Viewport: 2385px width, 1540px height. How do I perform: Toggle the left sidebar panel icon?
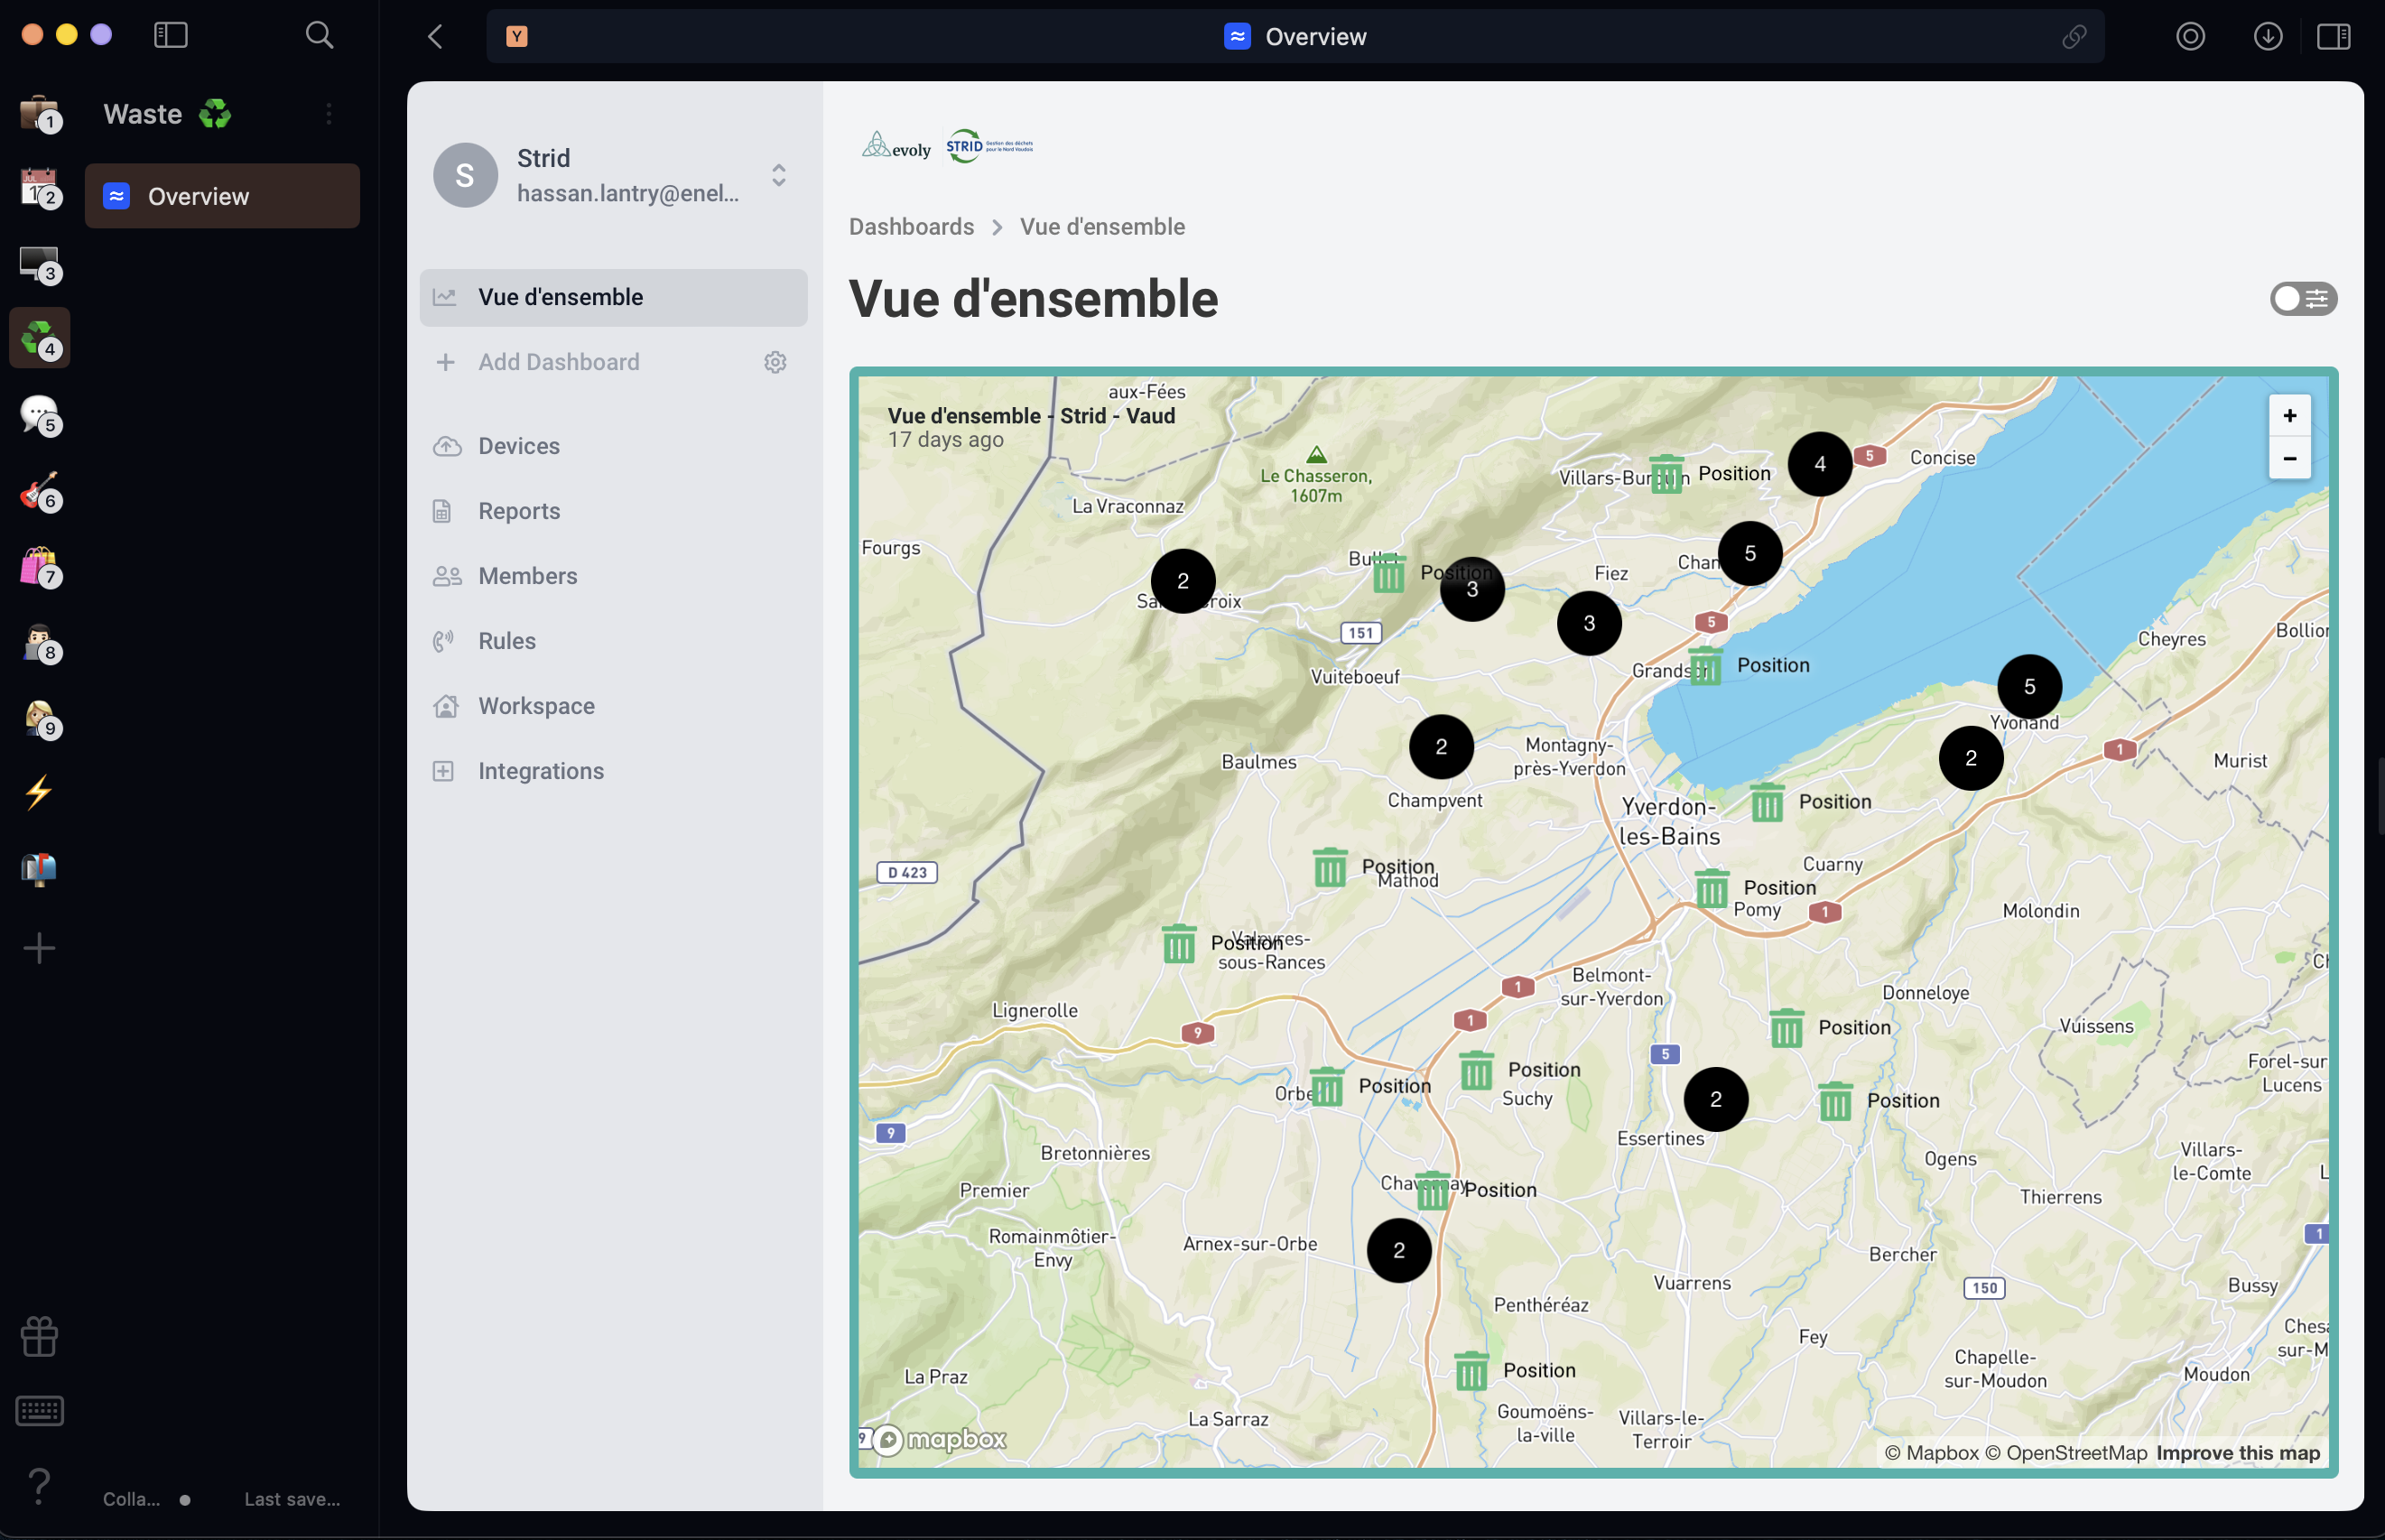coord(171,35)
